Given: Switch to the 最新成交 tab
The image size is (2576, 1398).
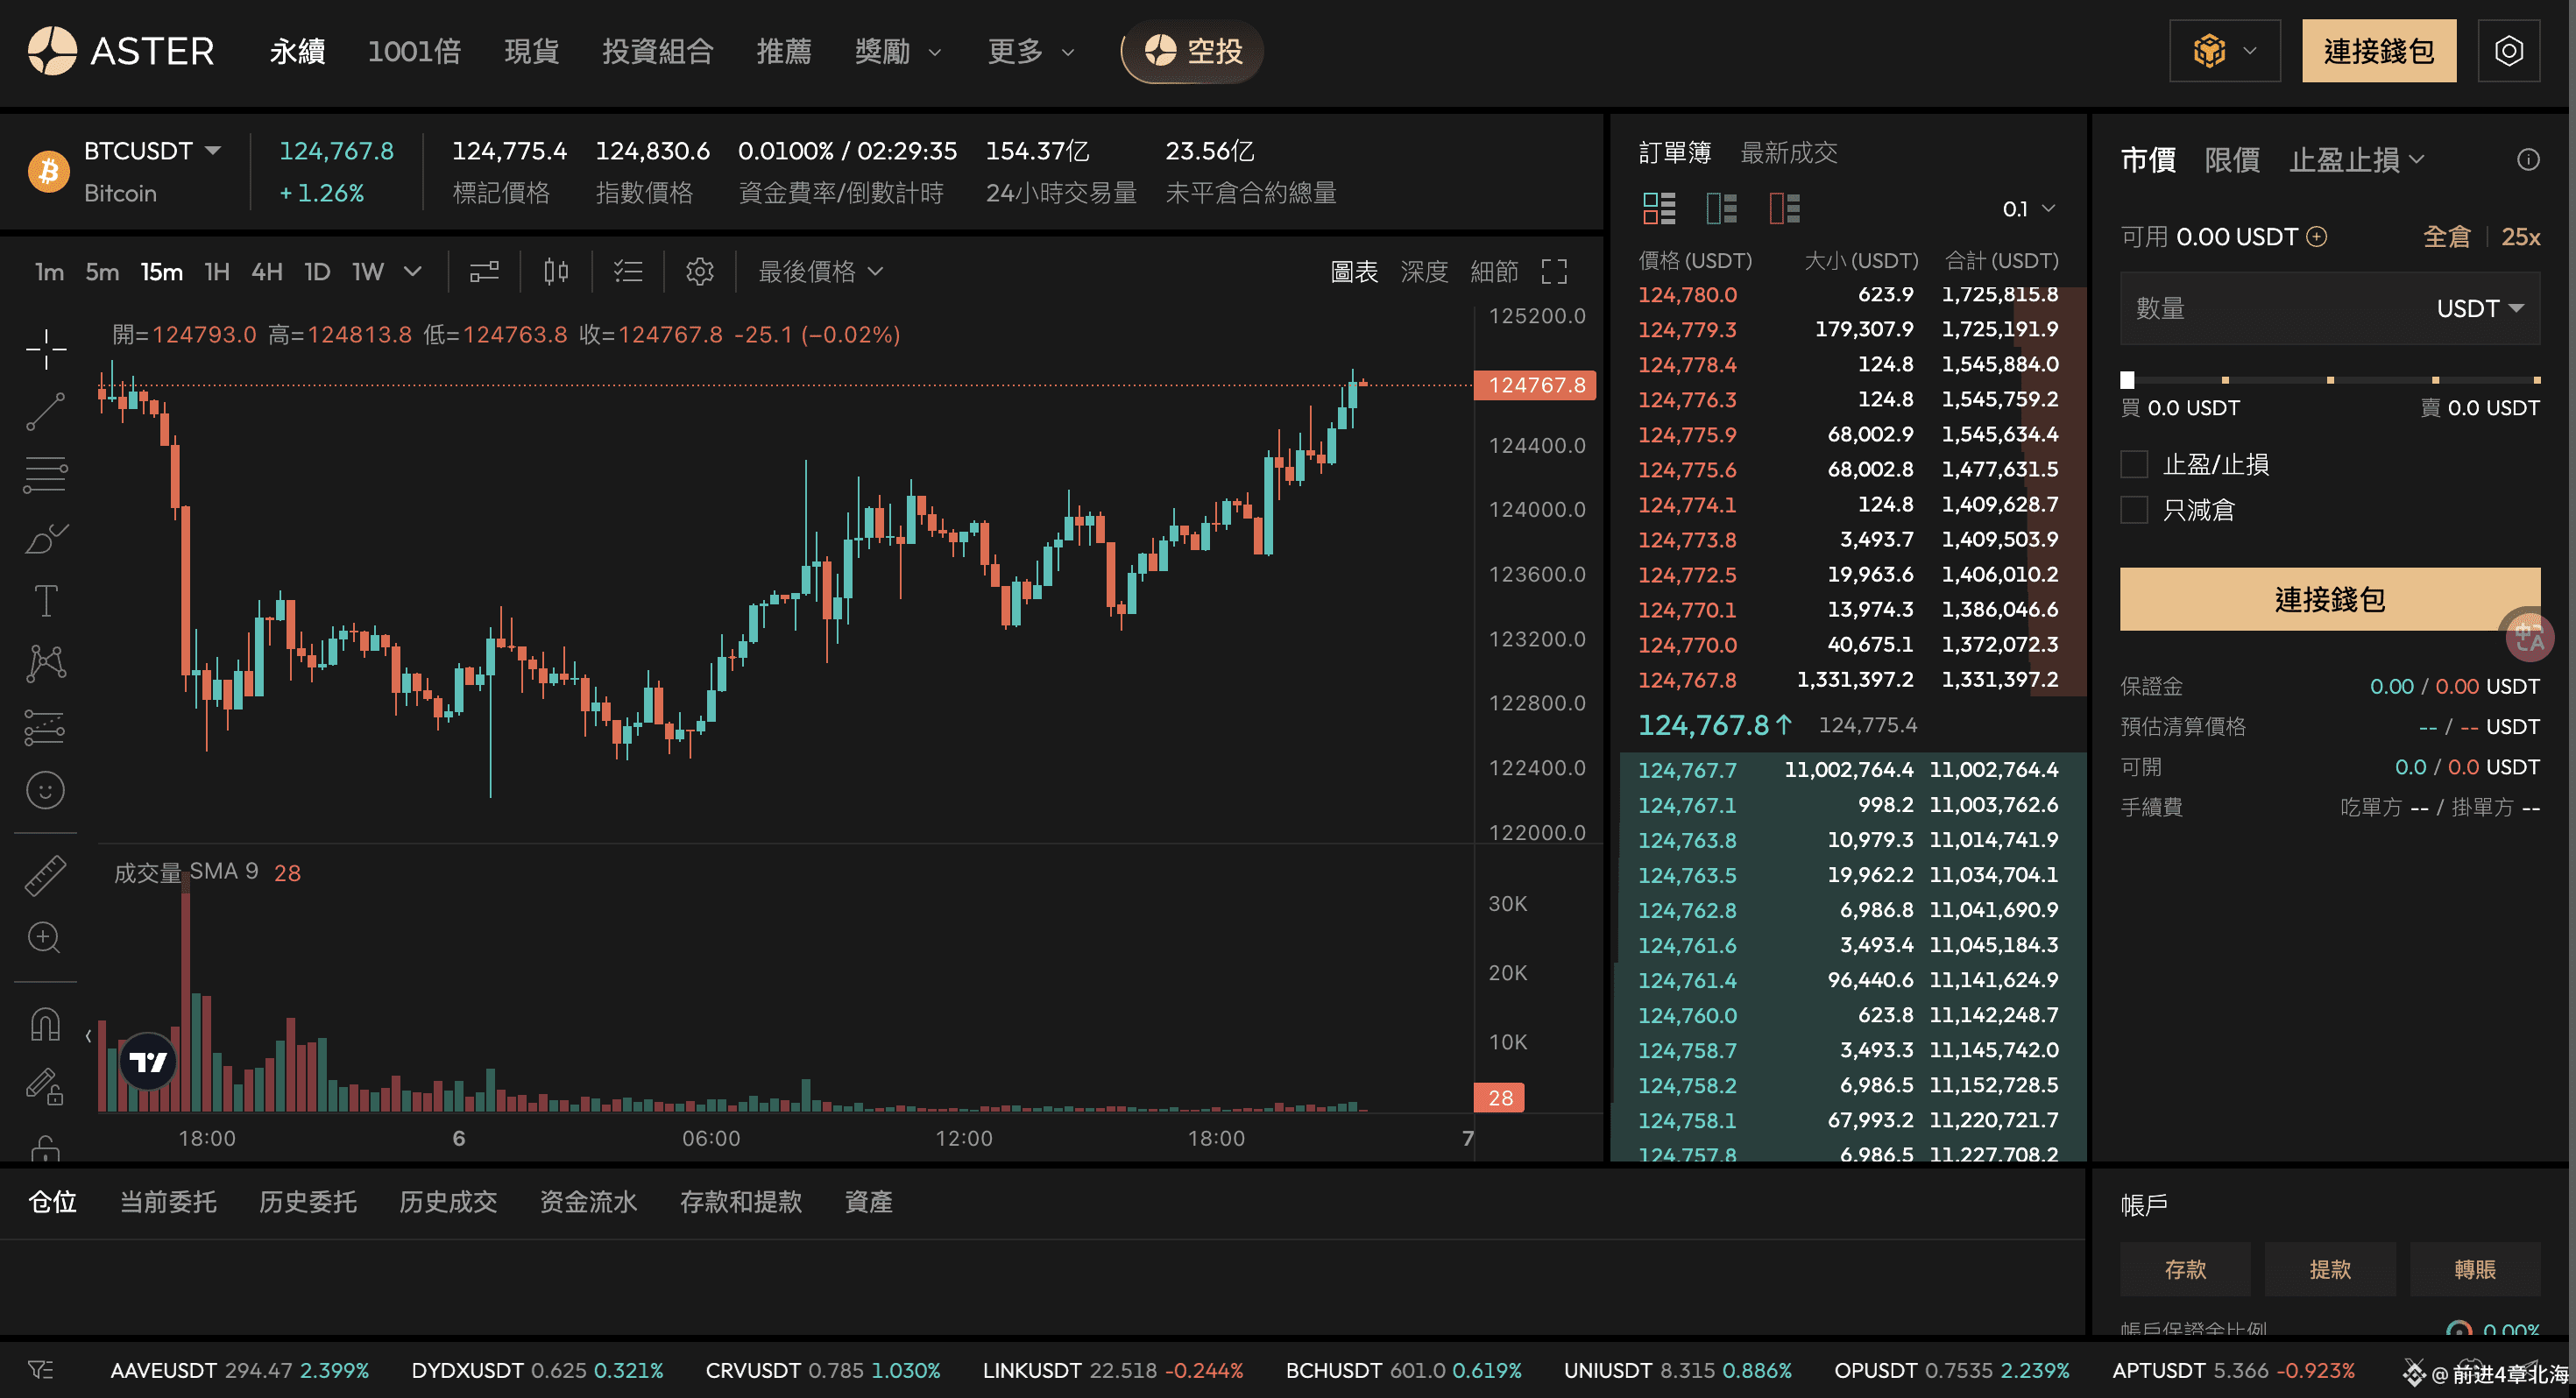Looking at the screenshot, I should pyautogui.click(x=1789, y=153).
